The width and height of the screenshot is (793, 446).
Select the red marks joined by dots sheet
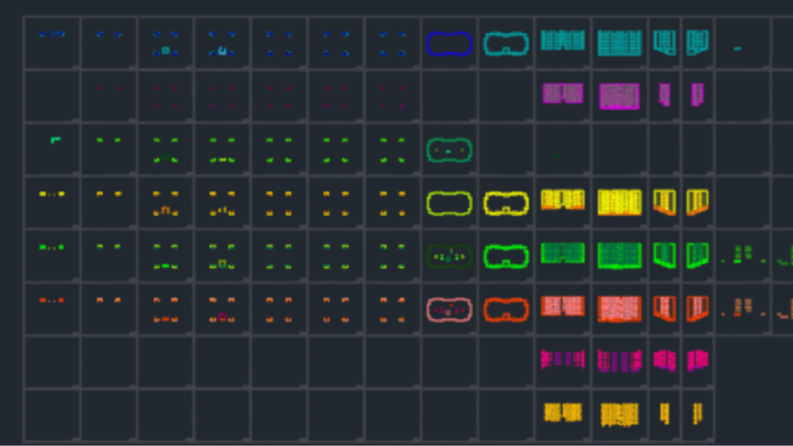[x=52, y=300]
